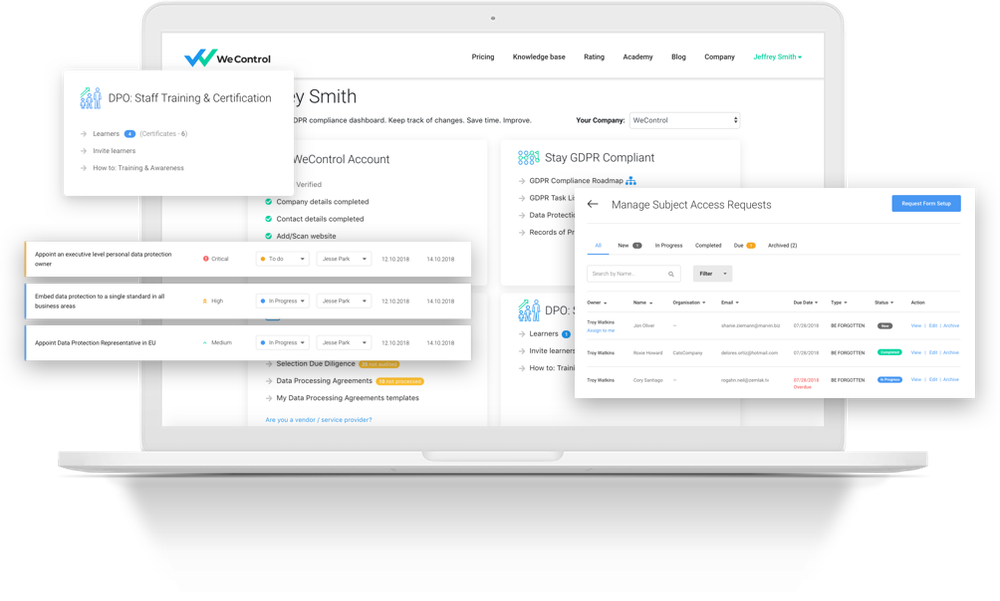Click View in the Jon Oliver row
1000x601 pixels.
point(916,326)
